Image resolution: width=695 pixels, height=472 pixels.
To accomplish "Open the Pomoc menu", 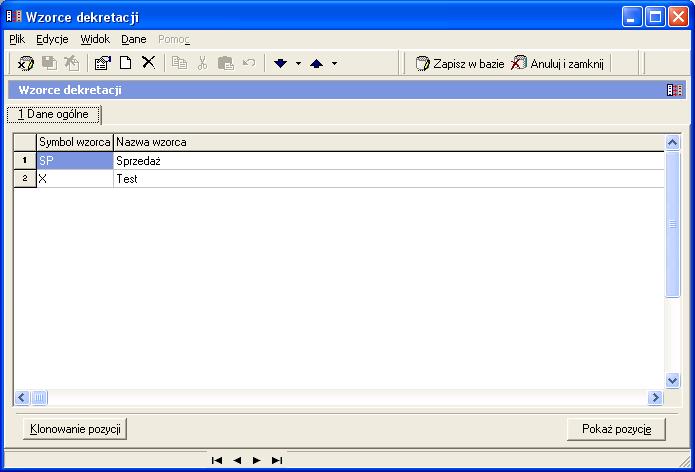I will click(174, 39).
